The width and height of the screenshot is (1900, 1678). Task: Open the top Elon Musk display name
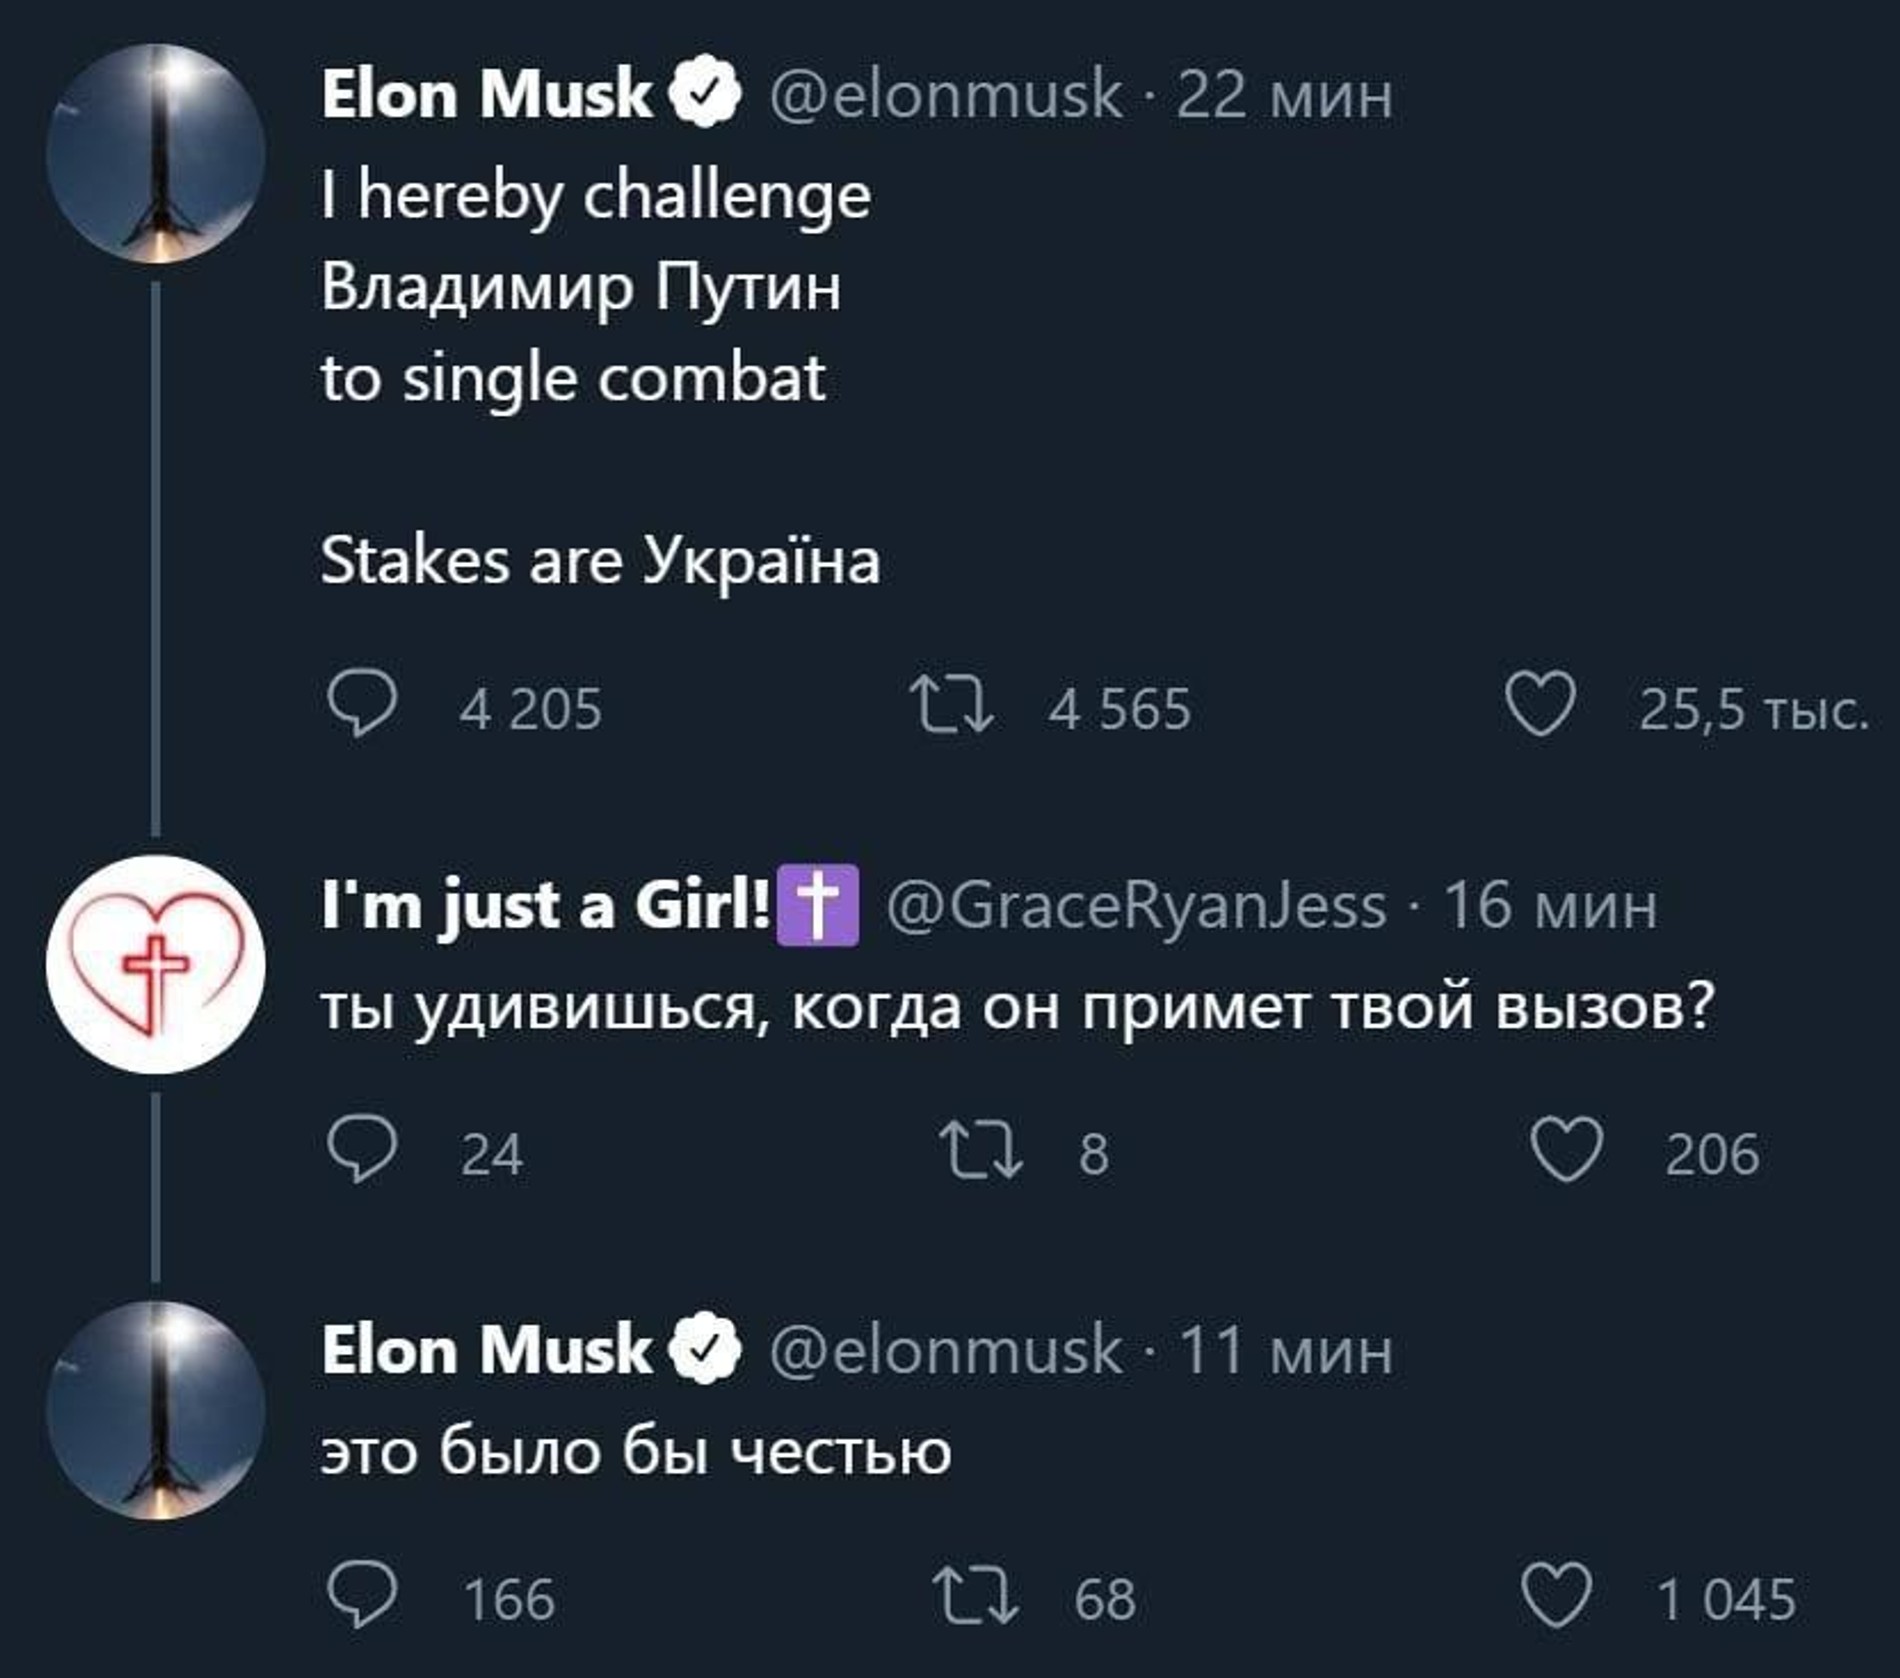[486, 95]
